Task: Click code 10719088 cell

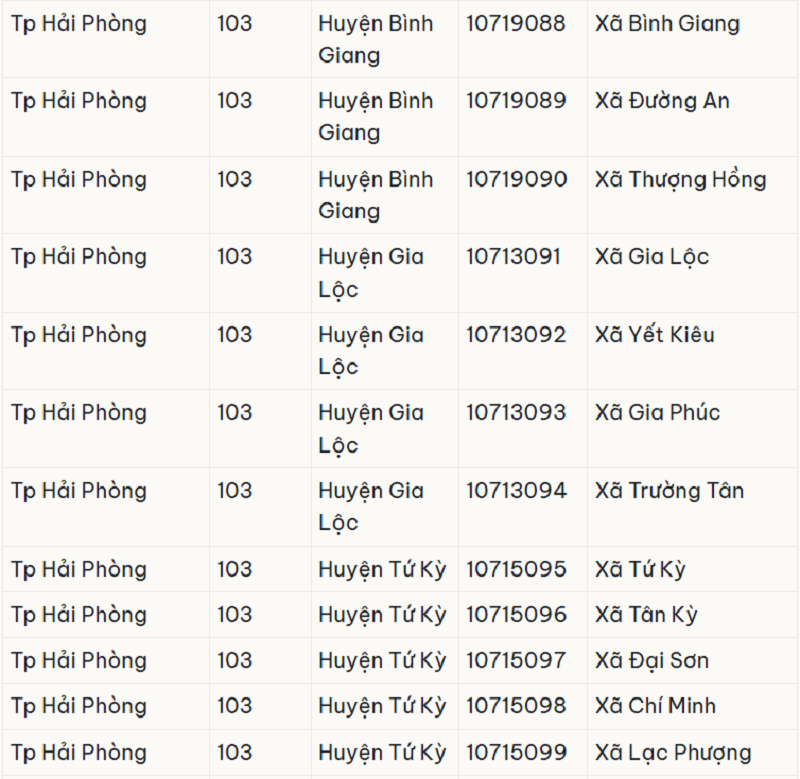Action: point(522,39)
